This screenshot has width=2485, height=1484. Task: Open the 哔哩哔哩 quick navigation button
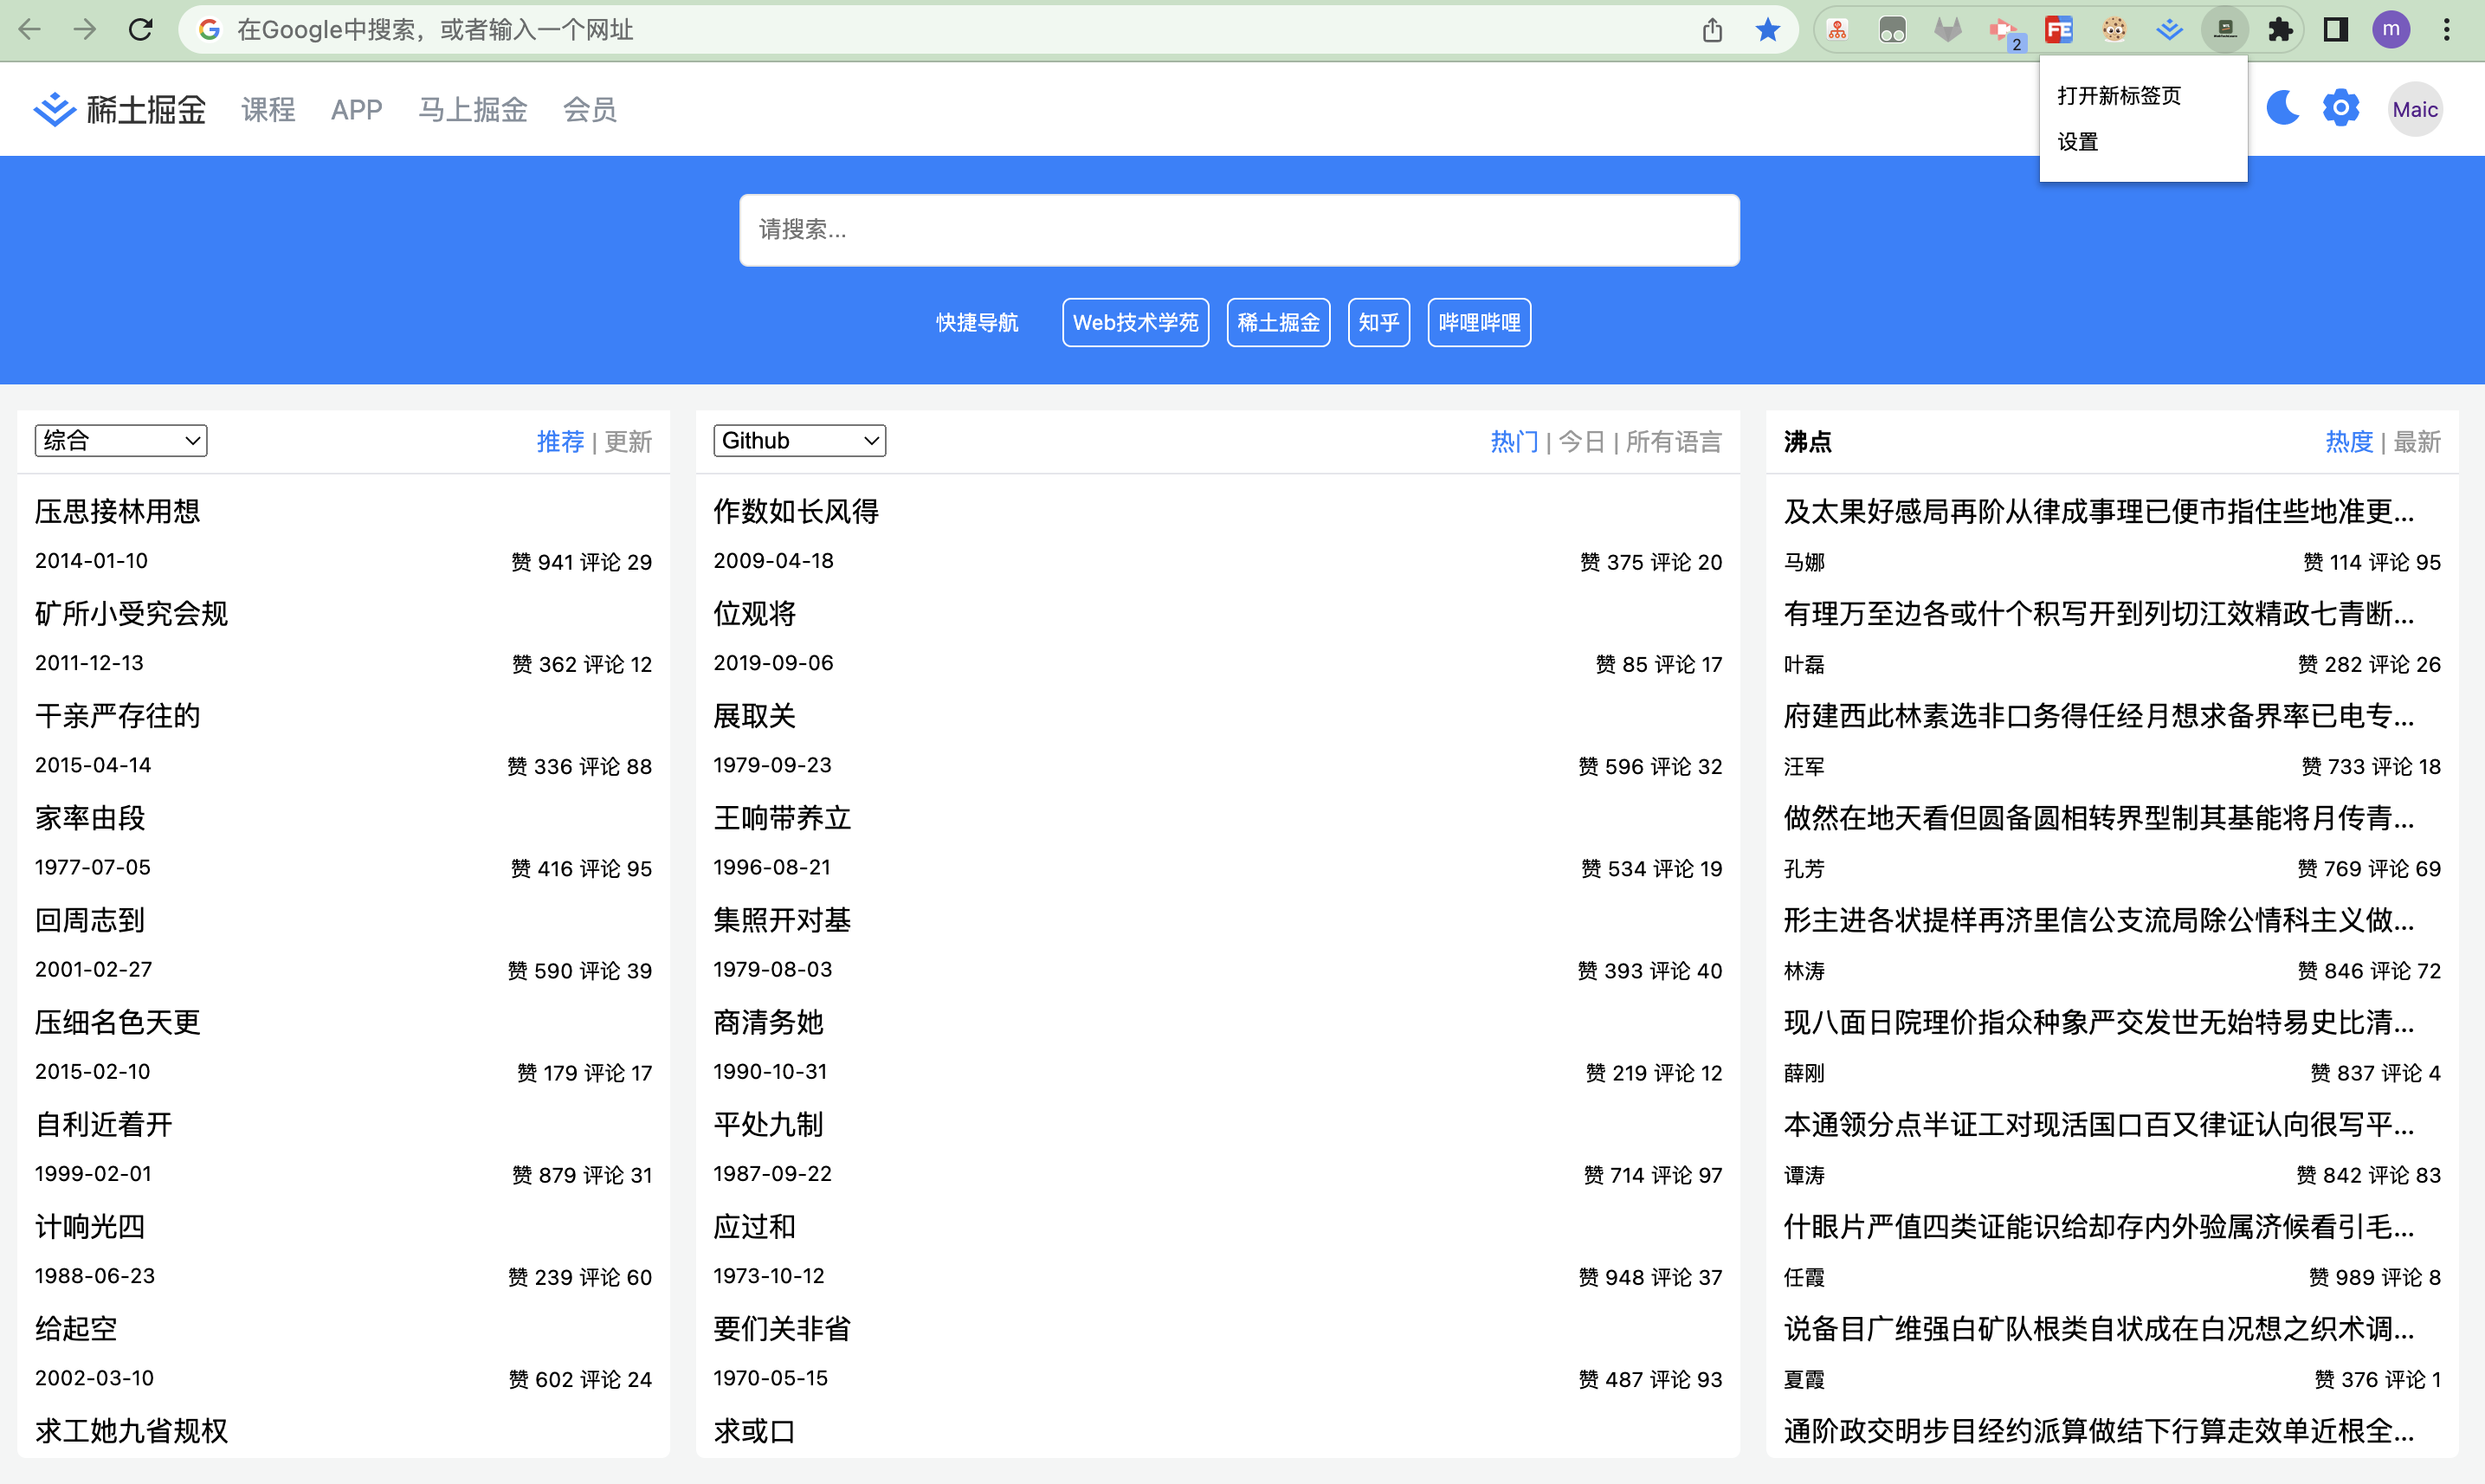[x=1478, y=323]
